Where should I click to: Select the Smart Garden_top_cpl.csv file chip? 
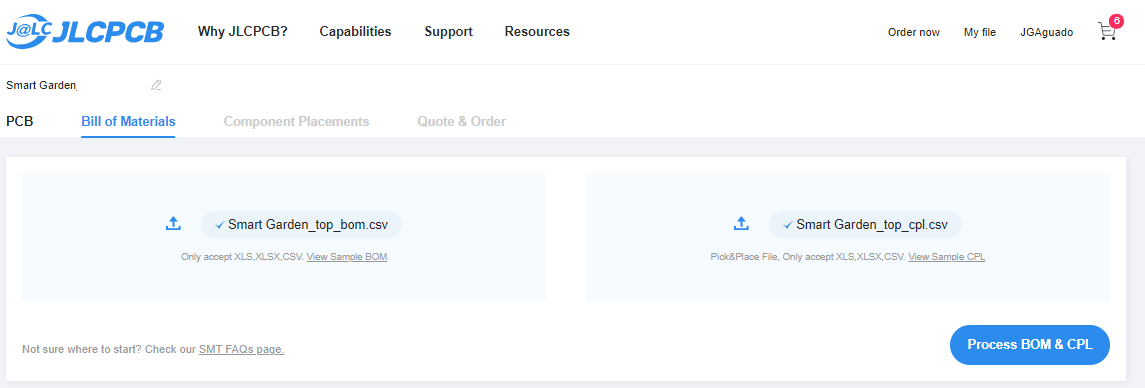click(x=865, y=225)
